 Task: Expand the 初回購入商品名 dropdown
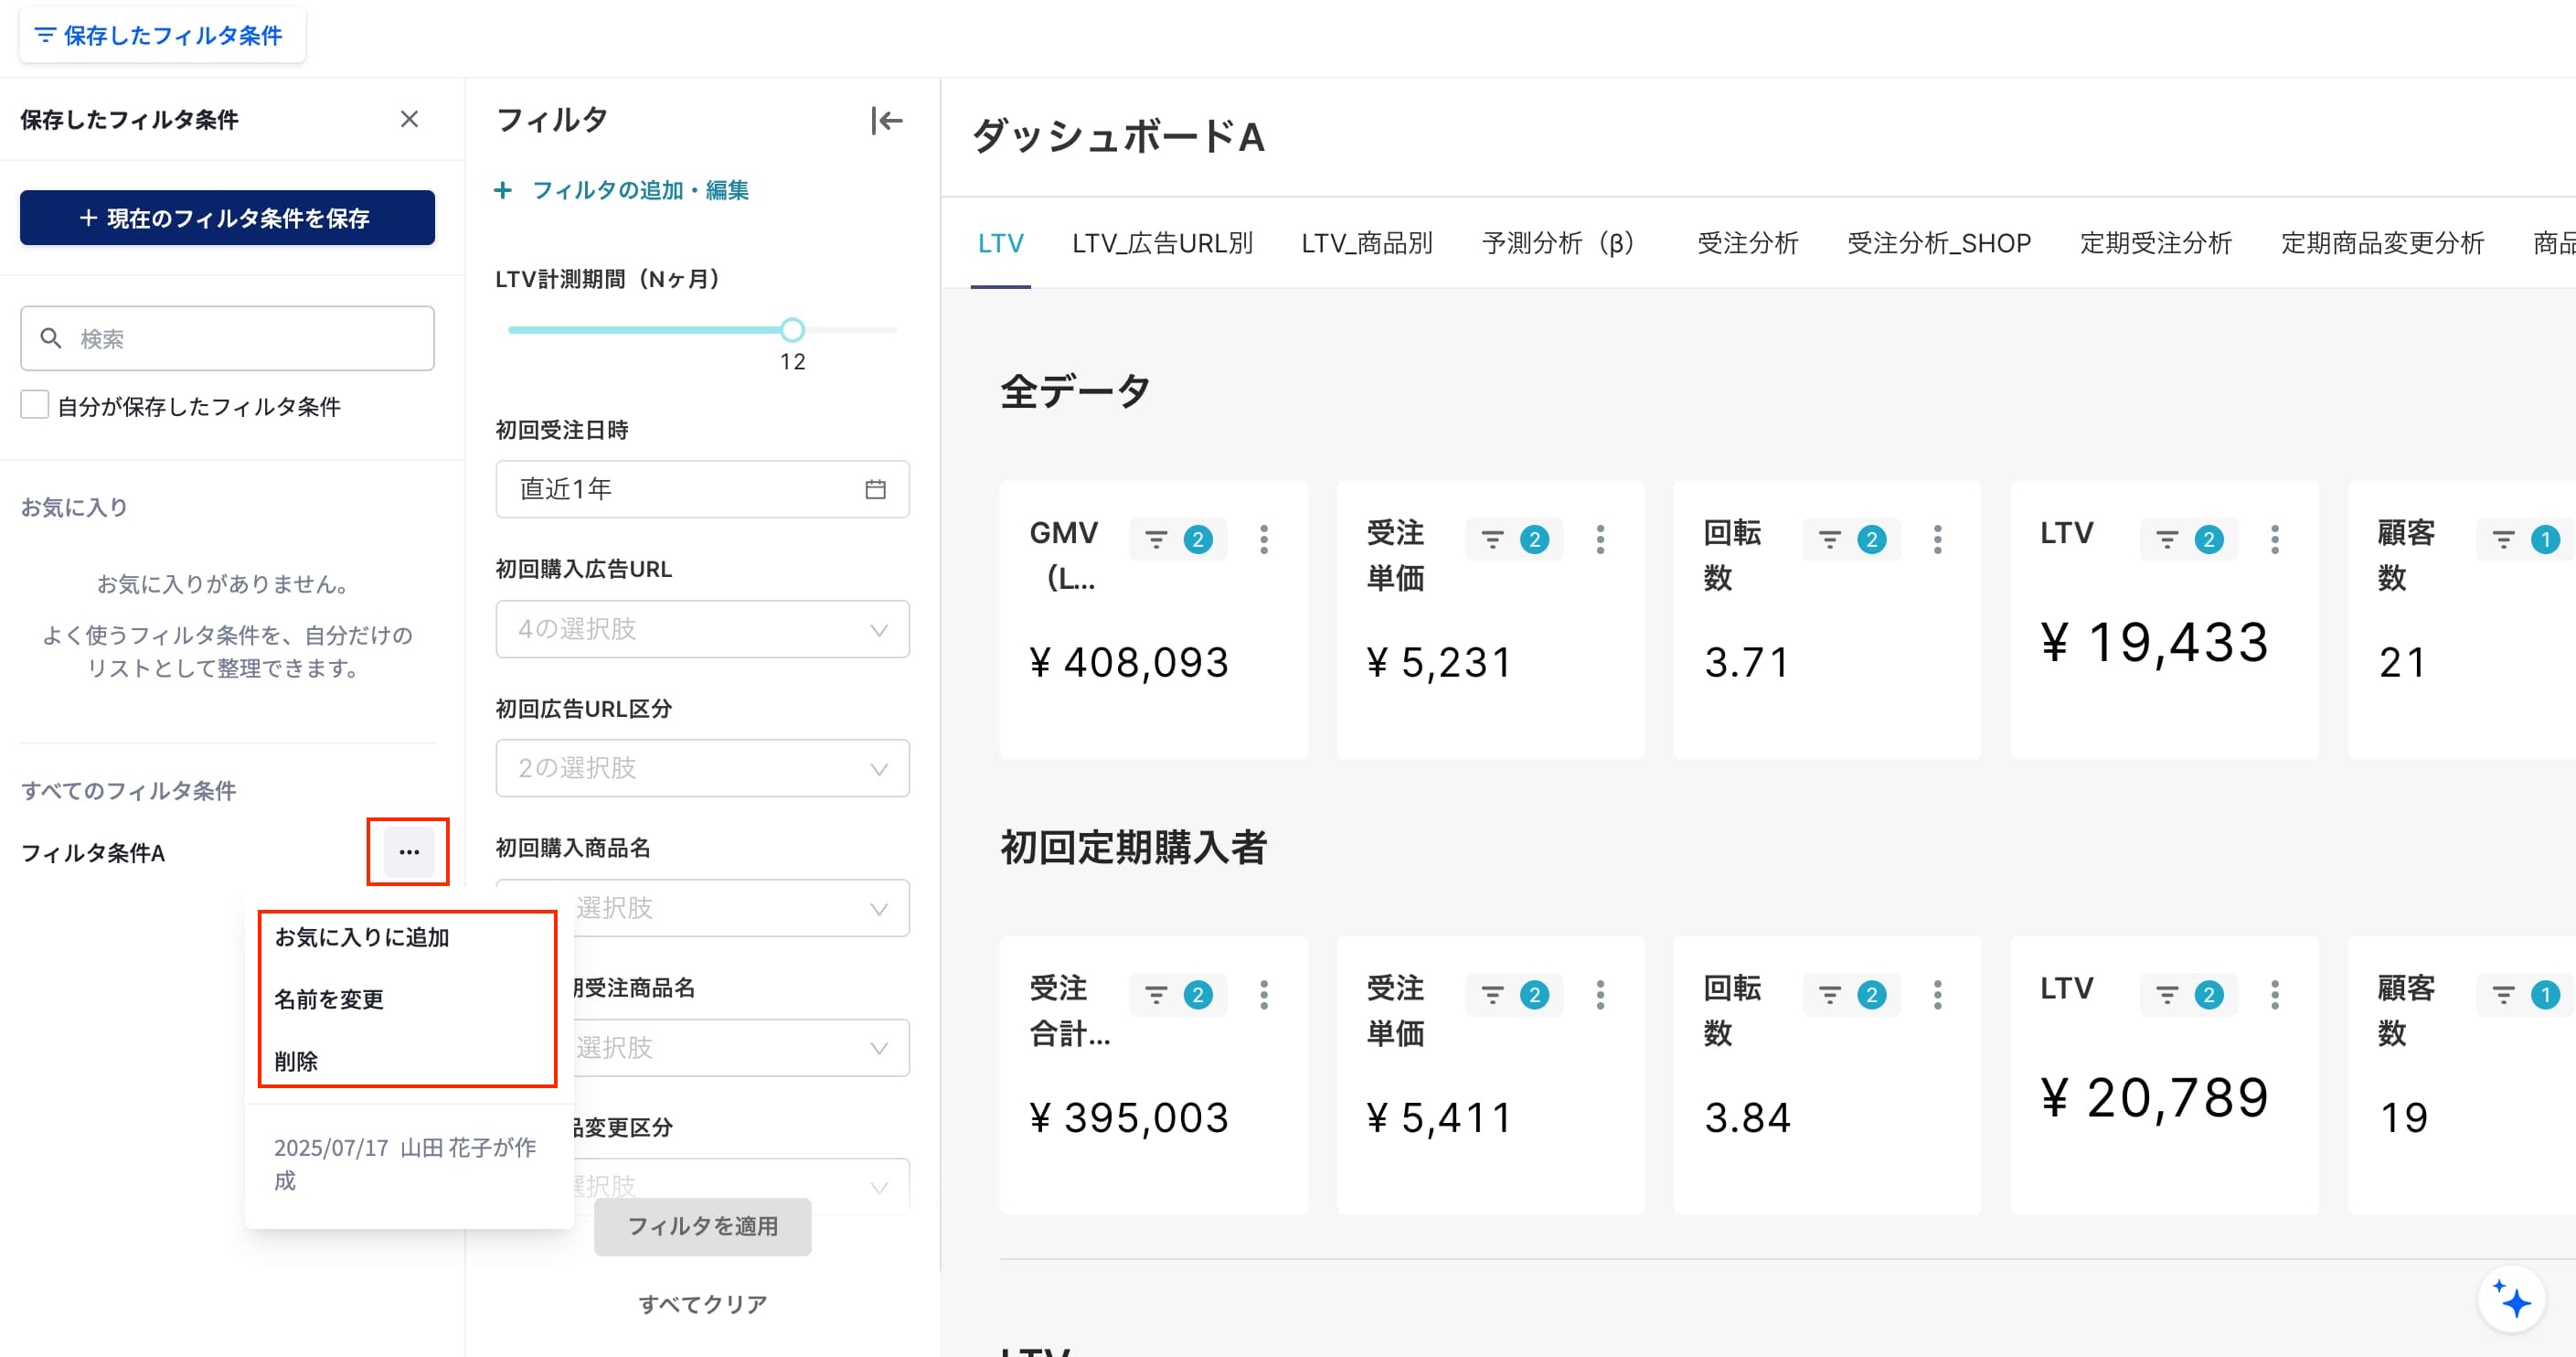702,908
